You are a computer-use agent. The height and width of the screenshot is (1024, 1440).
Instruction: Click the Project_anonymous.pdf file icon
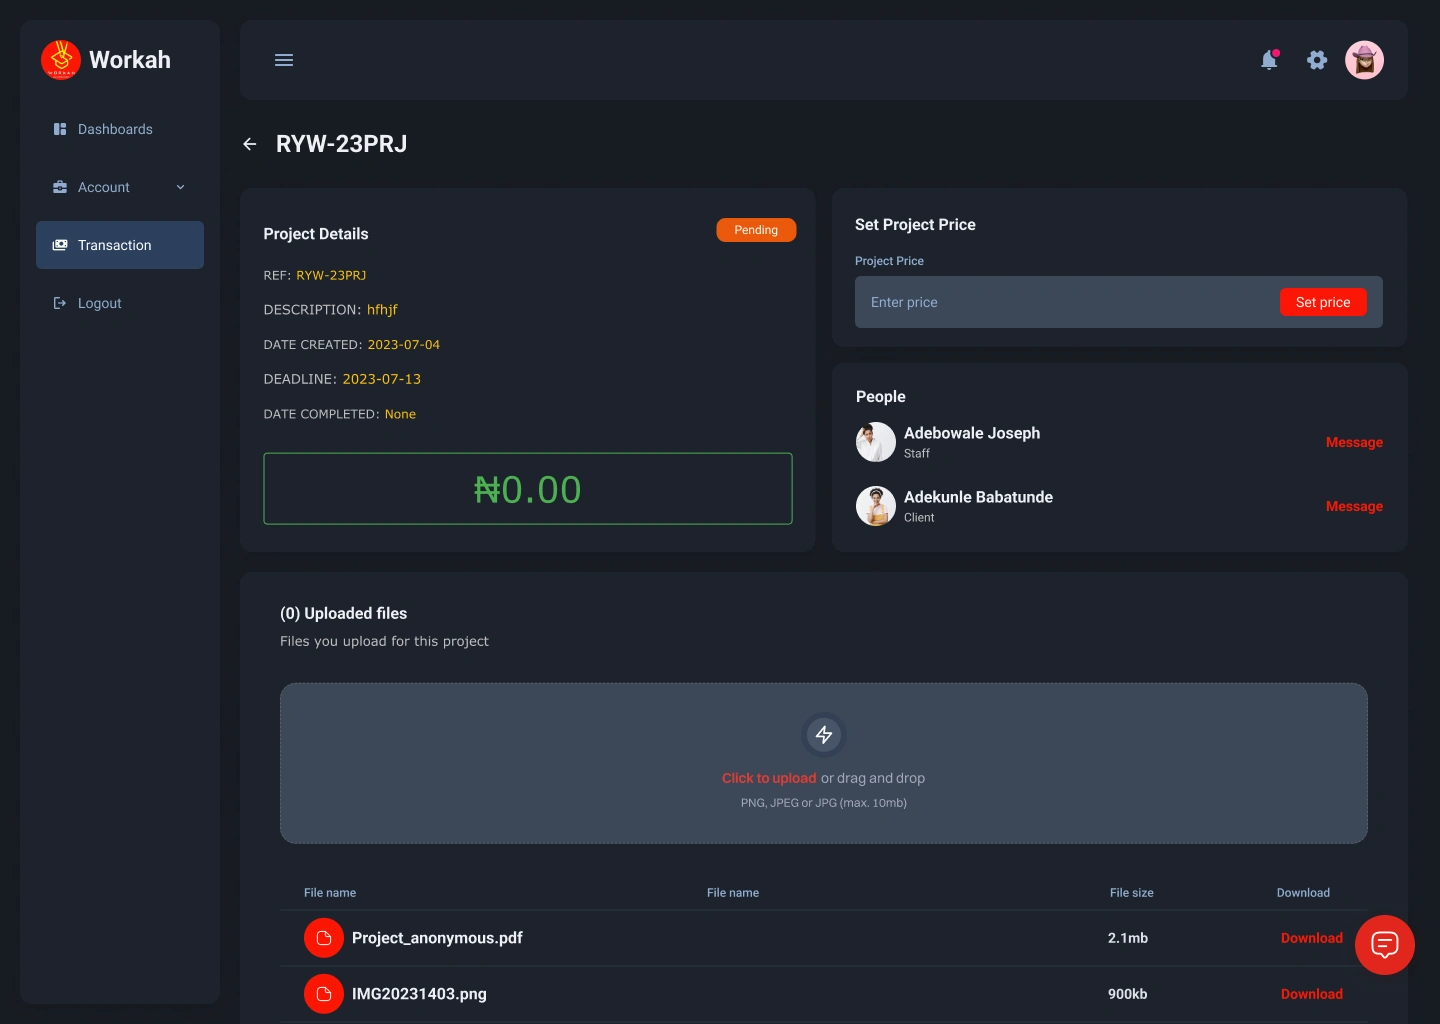click(324, 938)
